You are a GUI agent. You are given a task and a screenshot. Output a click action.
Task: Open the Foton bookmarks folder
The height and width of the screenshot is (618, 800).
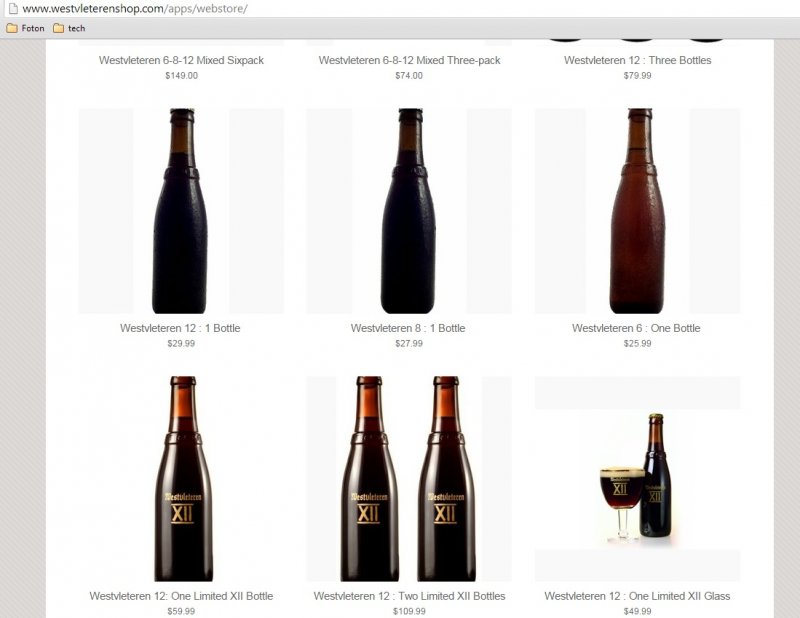click(26, 28)
